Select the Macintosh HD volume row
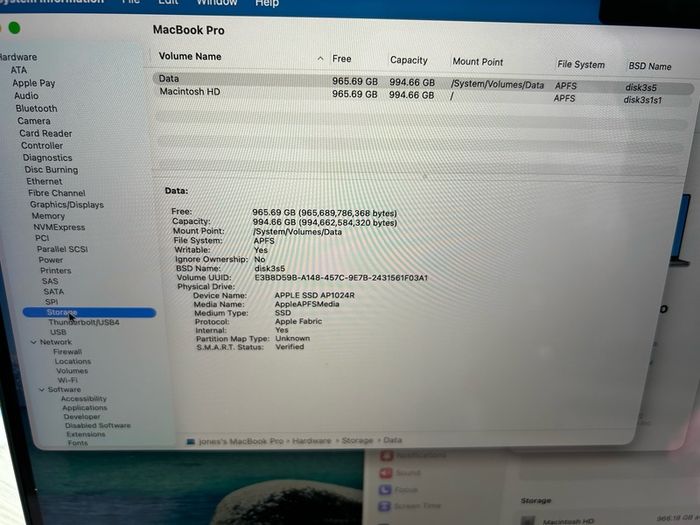Screen dimensions: 700x525 [x=423, y=95]
